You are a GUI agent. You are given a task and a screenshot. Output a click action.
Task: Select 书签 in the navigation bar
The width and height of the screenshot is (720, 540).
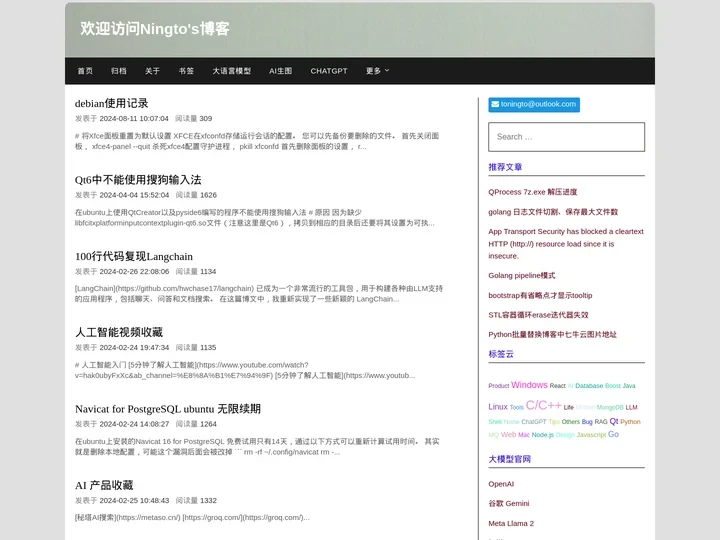186,71
